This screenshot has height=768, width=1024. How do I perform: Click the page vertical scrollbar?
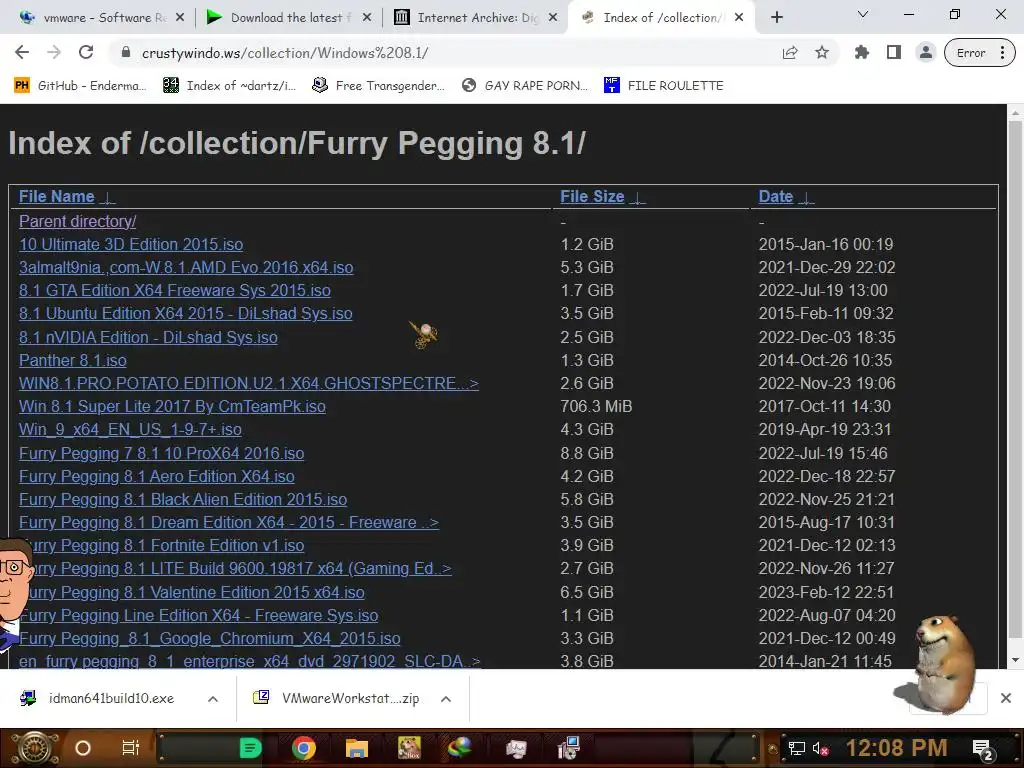1016,379
